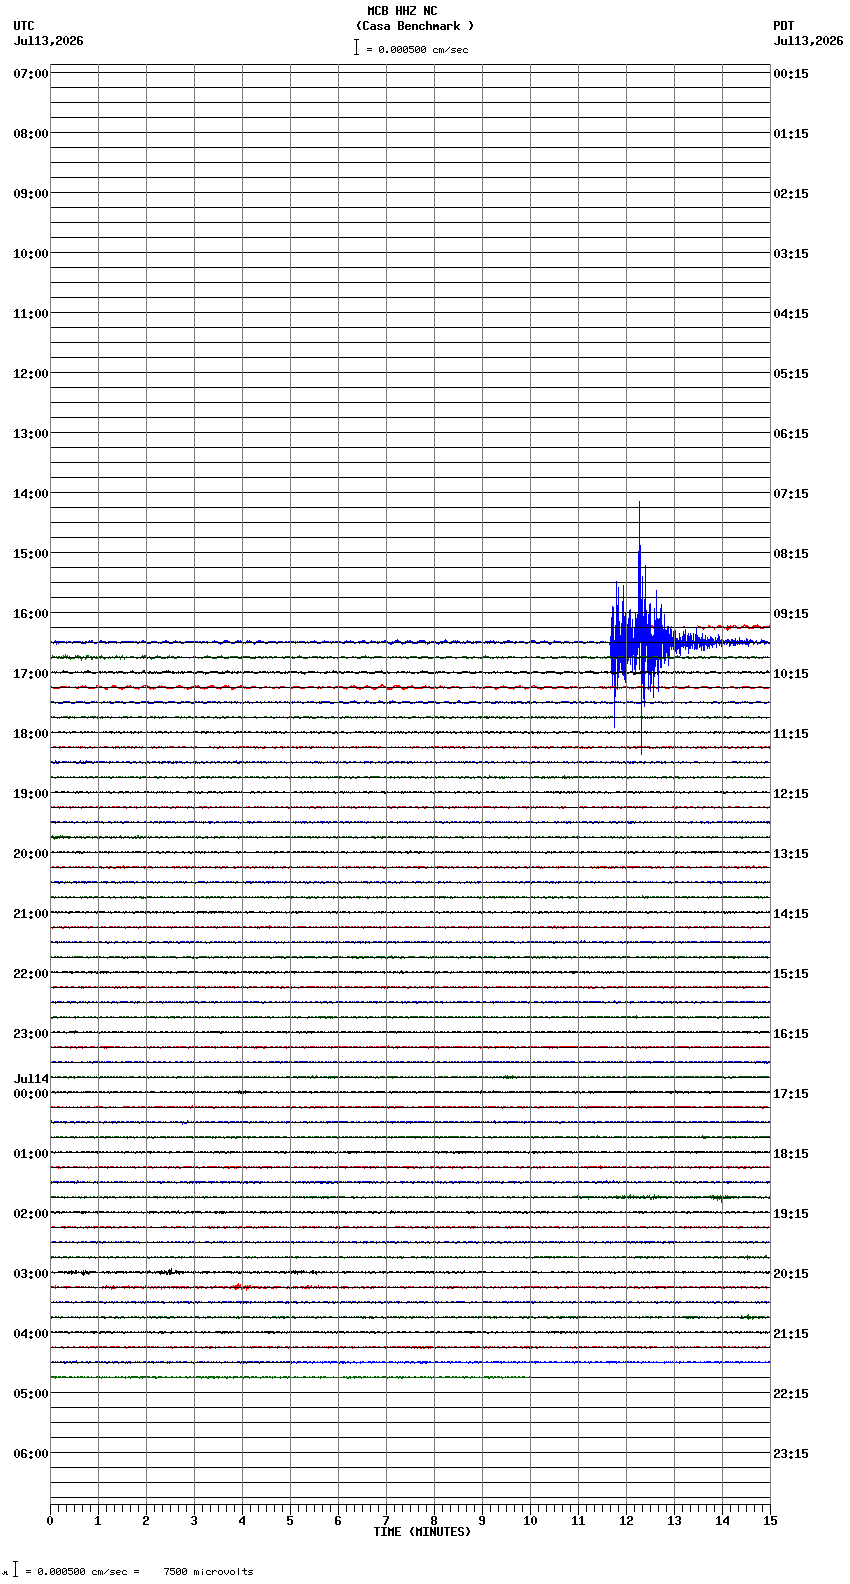Click the '04:00' UTC time label
The height and width of the screenshot is (1584, 850).
31,1334
